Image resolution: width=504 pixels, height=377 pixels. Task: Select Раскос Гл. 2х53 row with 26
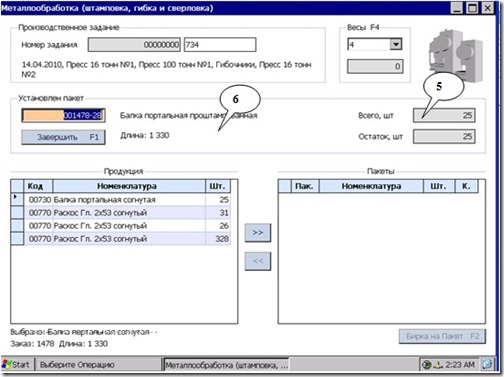pos(120,225)
